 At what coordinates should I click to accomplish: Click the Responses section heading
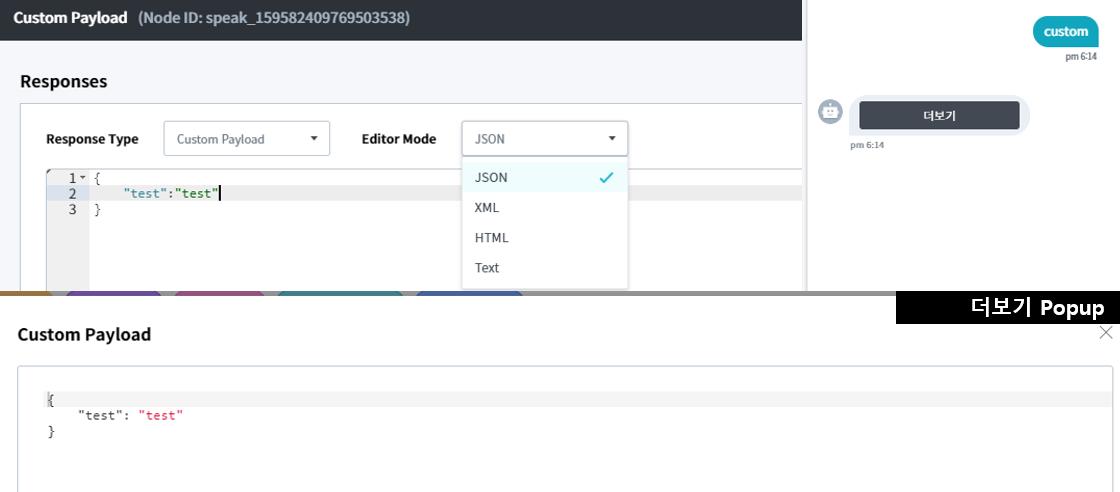click(x=63, y=81)
